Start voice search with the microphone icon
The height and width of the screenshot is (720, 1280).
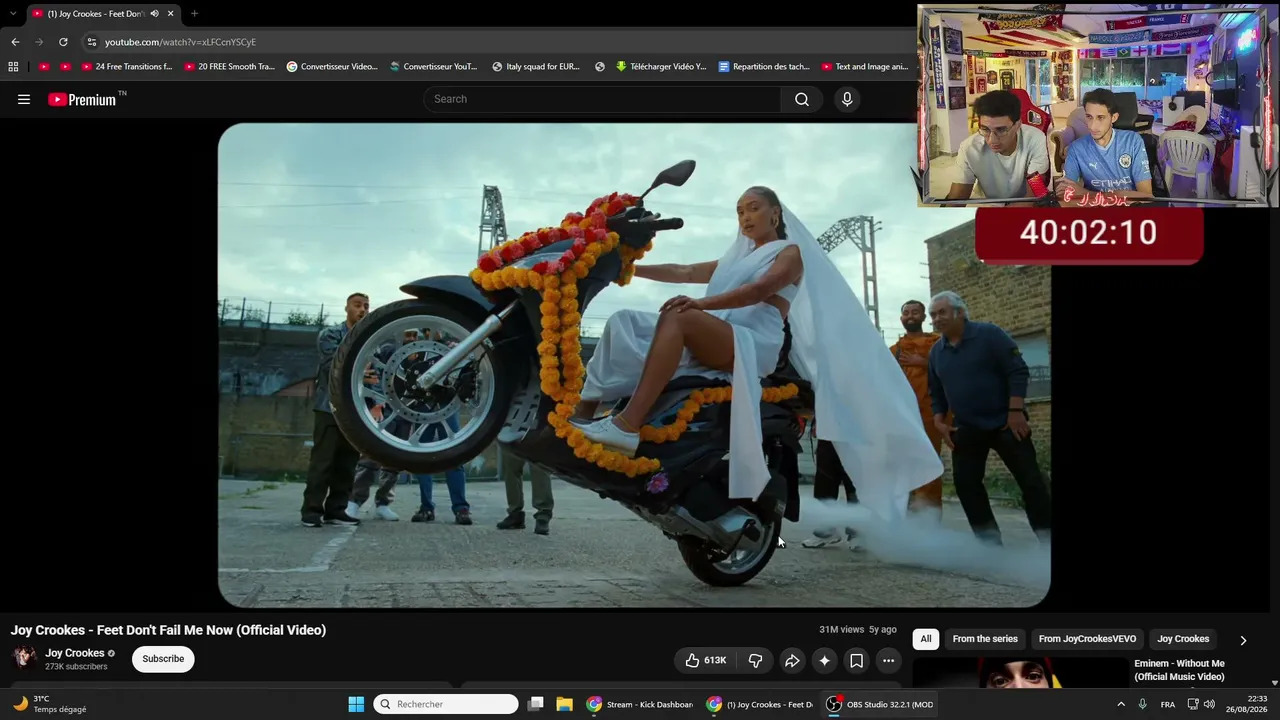(x=847, y=99)
